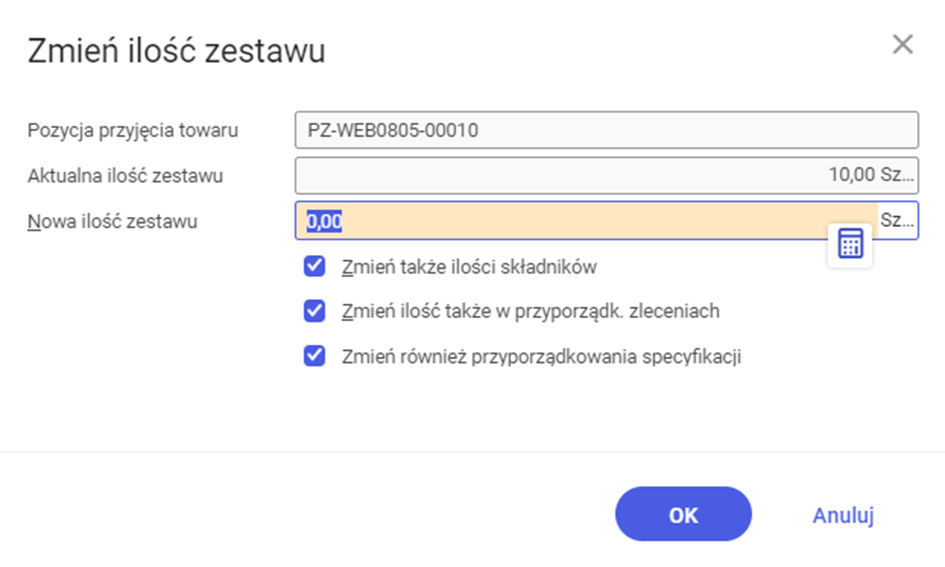The width and height of the screenshot is (945, 567).
Task: Click the Zmień ilość także w przyporządk. zleceniach label
Action: 530,312
